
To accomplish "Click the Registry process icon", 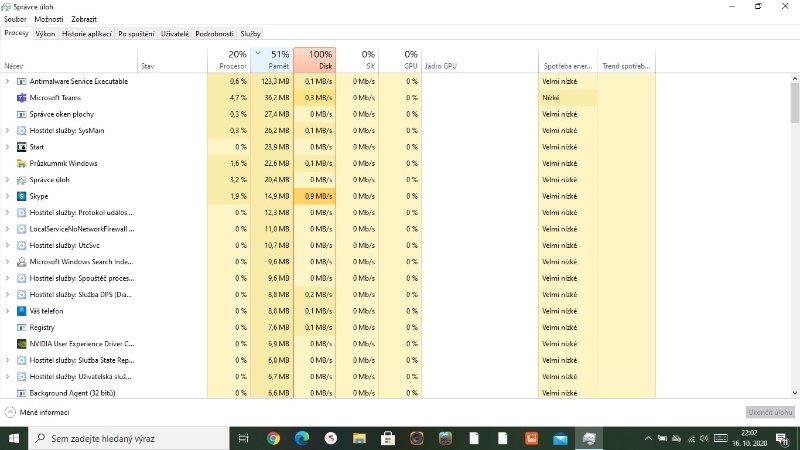I will pyautogui.click(x=21, y=328).
